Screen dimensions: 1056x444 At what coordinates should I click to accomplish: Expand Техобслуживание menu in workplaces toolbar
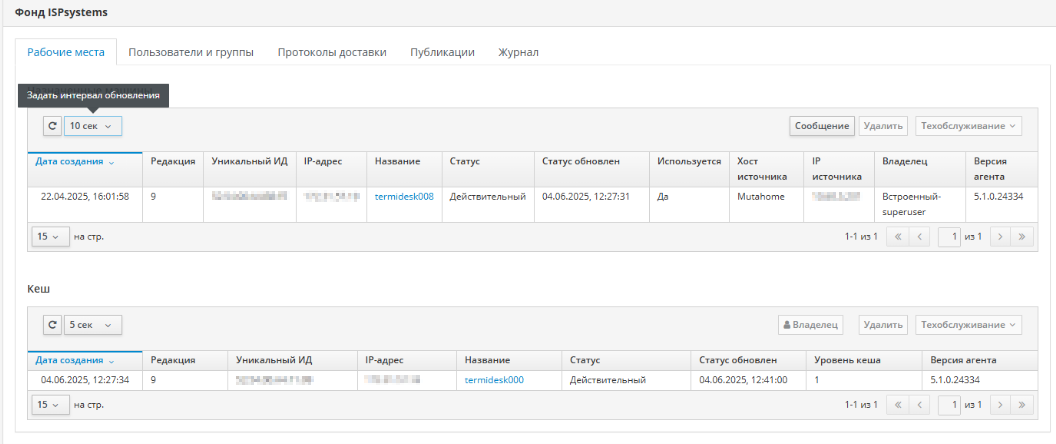pyautogui.click(x=969, y=126)
